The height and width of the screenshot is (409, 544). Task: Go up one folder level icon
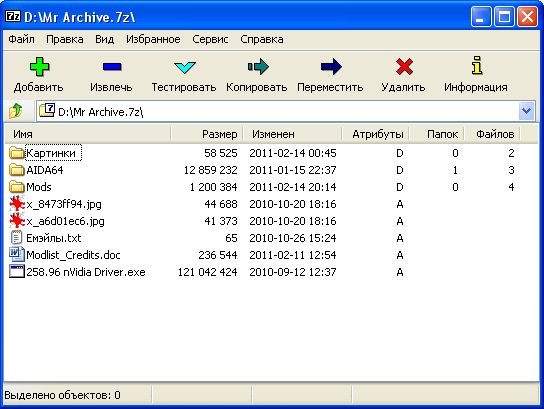point(16,111)
